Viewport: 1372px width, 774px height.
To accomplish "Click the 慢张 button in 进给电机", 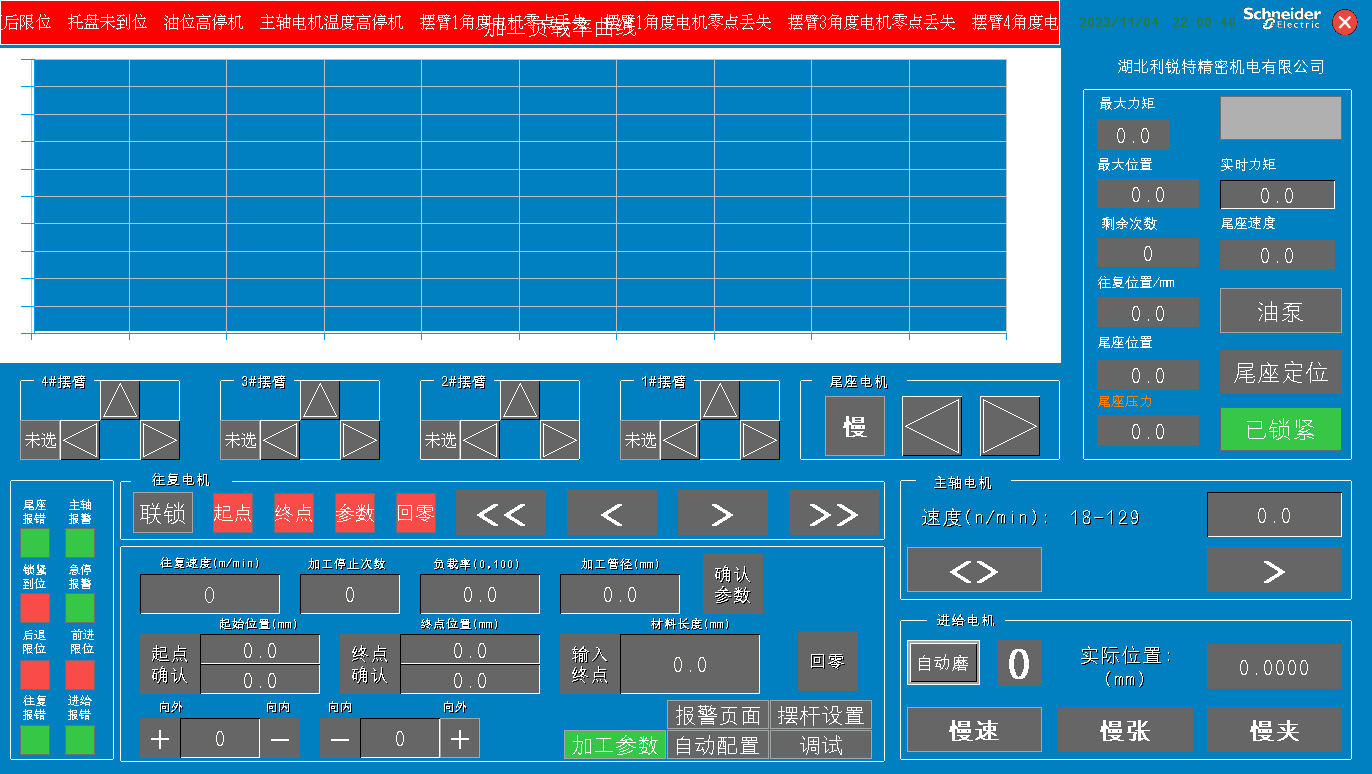I will click(1125, 730).
